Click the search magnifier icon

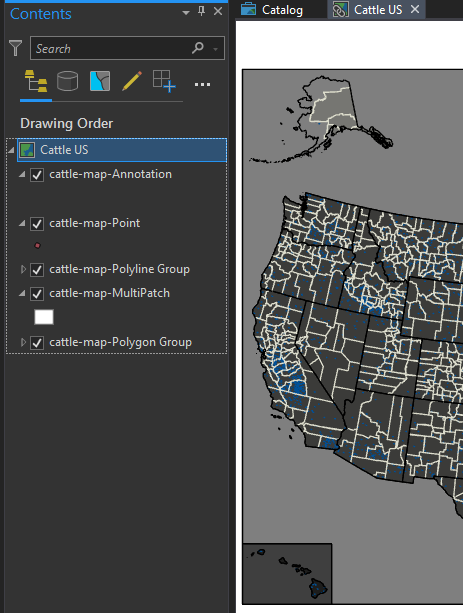point(198,48)
